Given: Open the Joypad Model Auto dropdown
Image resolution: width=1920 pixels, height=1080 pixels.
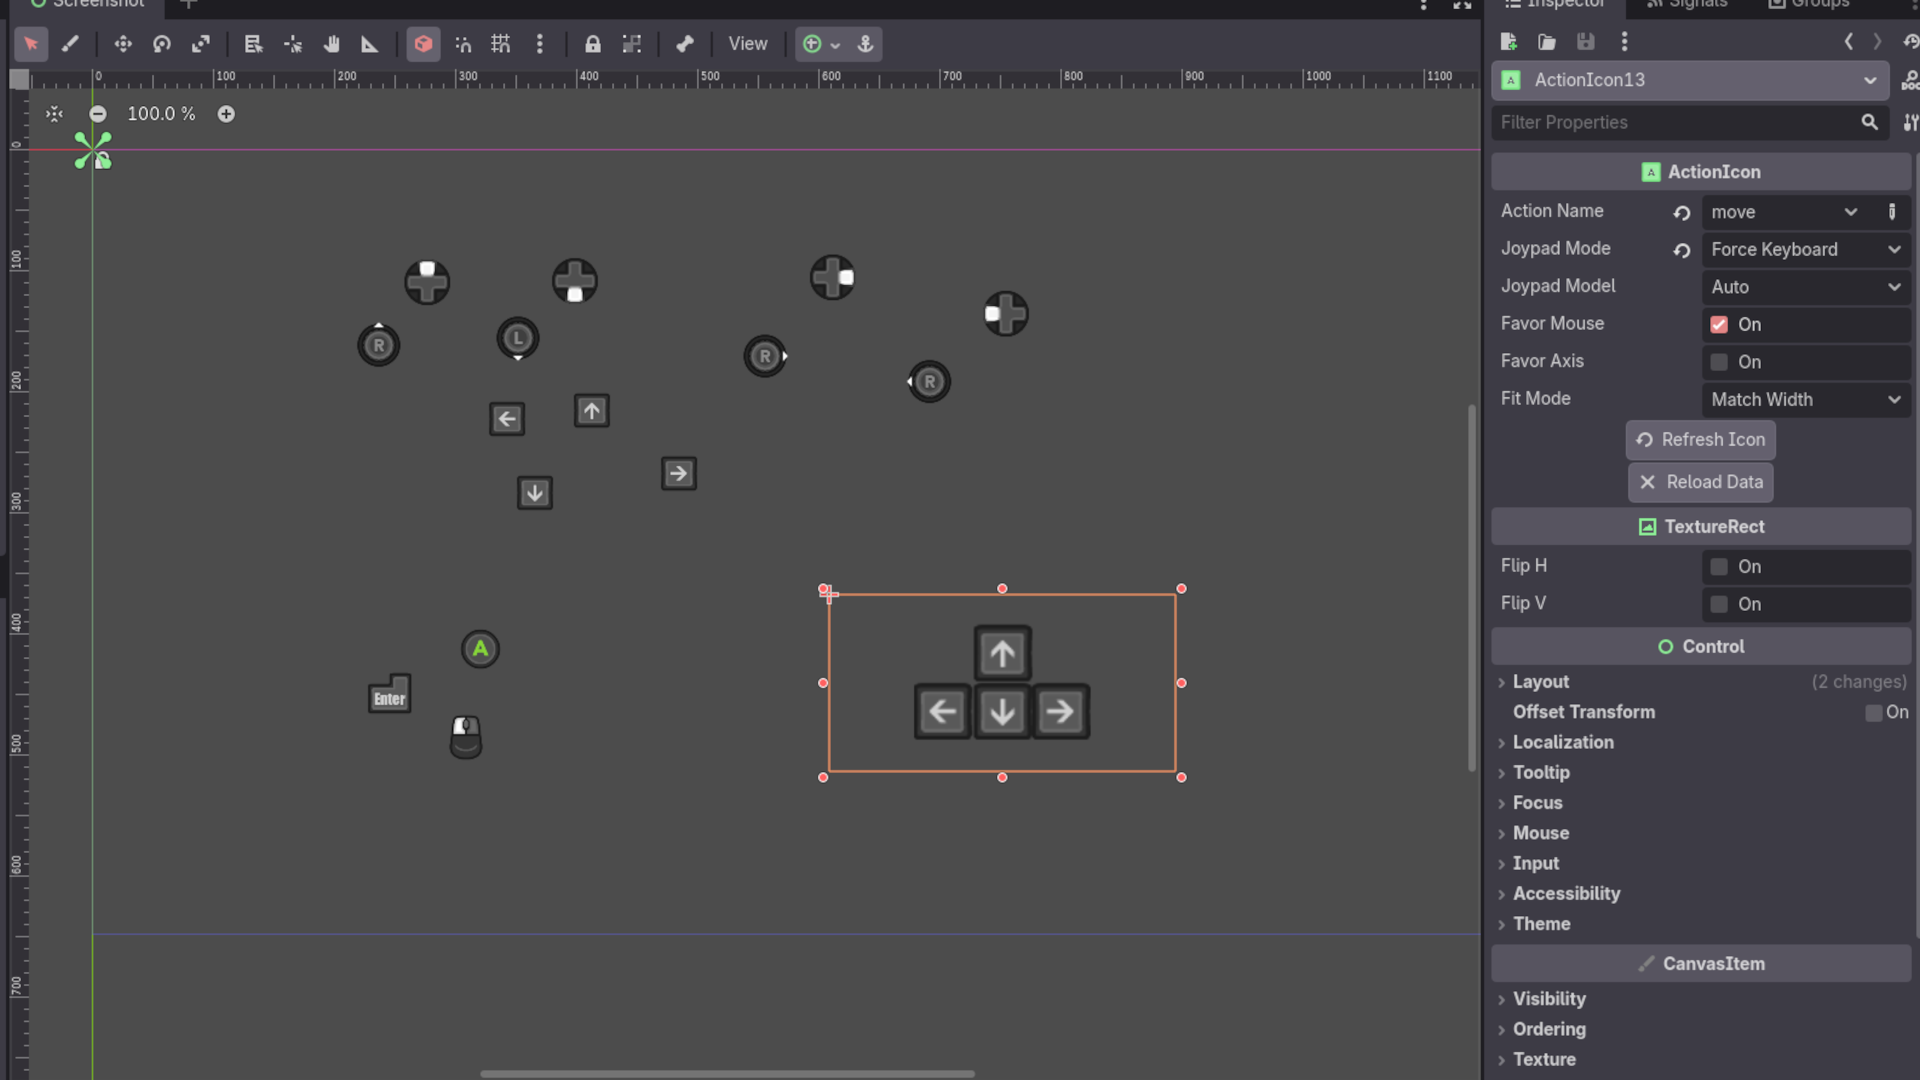Looking at the screenshot, I should pos(1806,287).
